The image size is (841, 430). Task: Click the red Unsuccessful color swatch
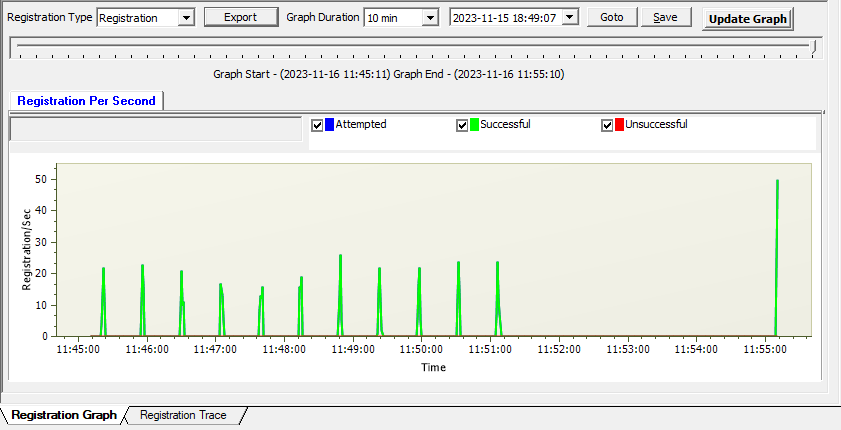coord(619,124)
